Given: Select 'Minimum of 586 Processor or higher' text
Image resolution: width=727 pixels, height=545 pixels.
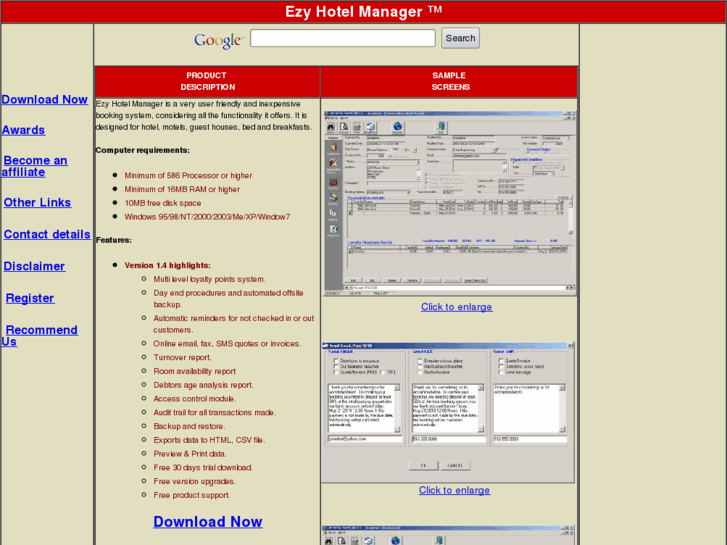Looking at the screenshot, I should 188,176.
